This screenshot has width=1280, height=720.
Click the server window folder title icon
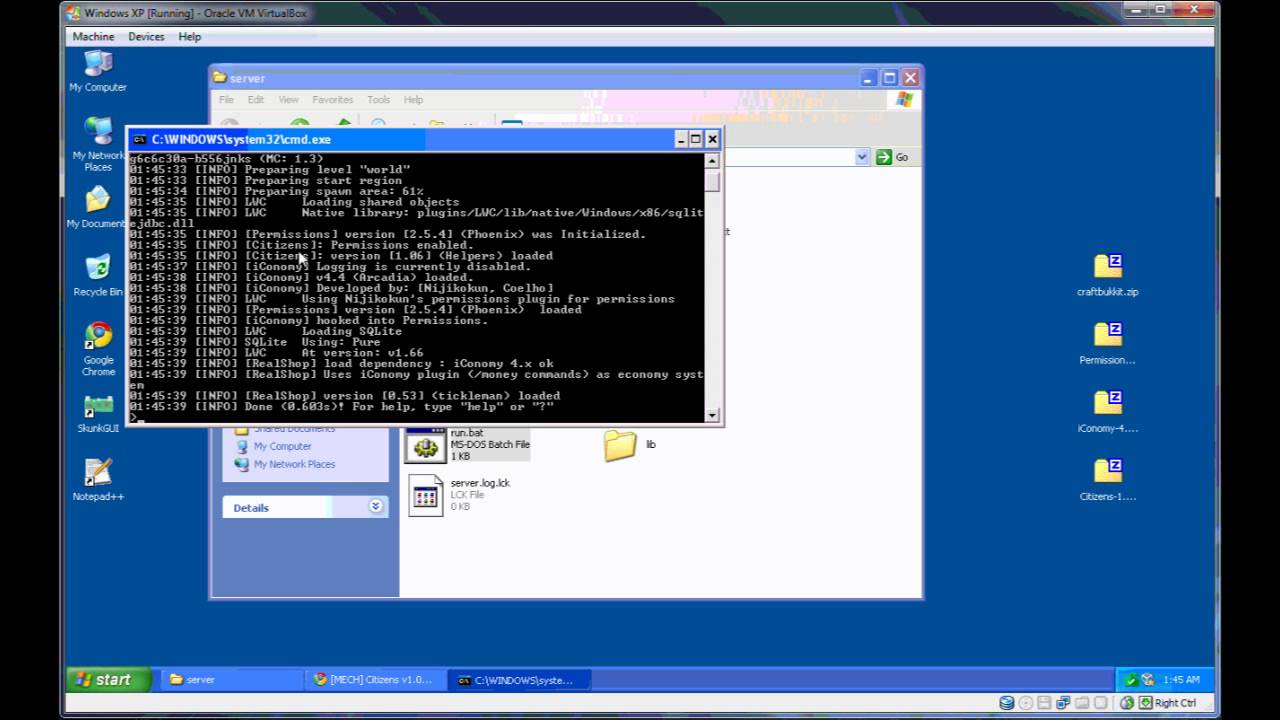[220, 78]
